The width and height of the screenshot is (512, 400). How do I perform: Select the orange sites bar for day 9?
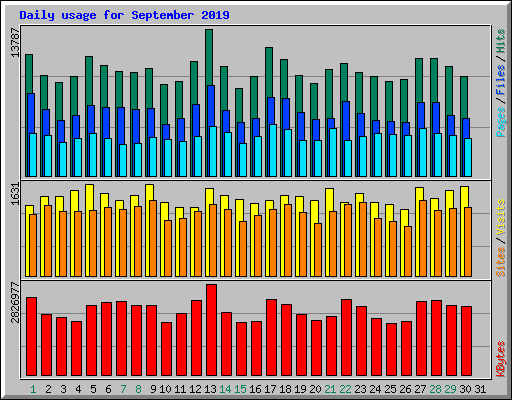(153, 238)
